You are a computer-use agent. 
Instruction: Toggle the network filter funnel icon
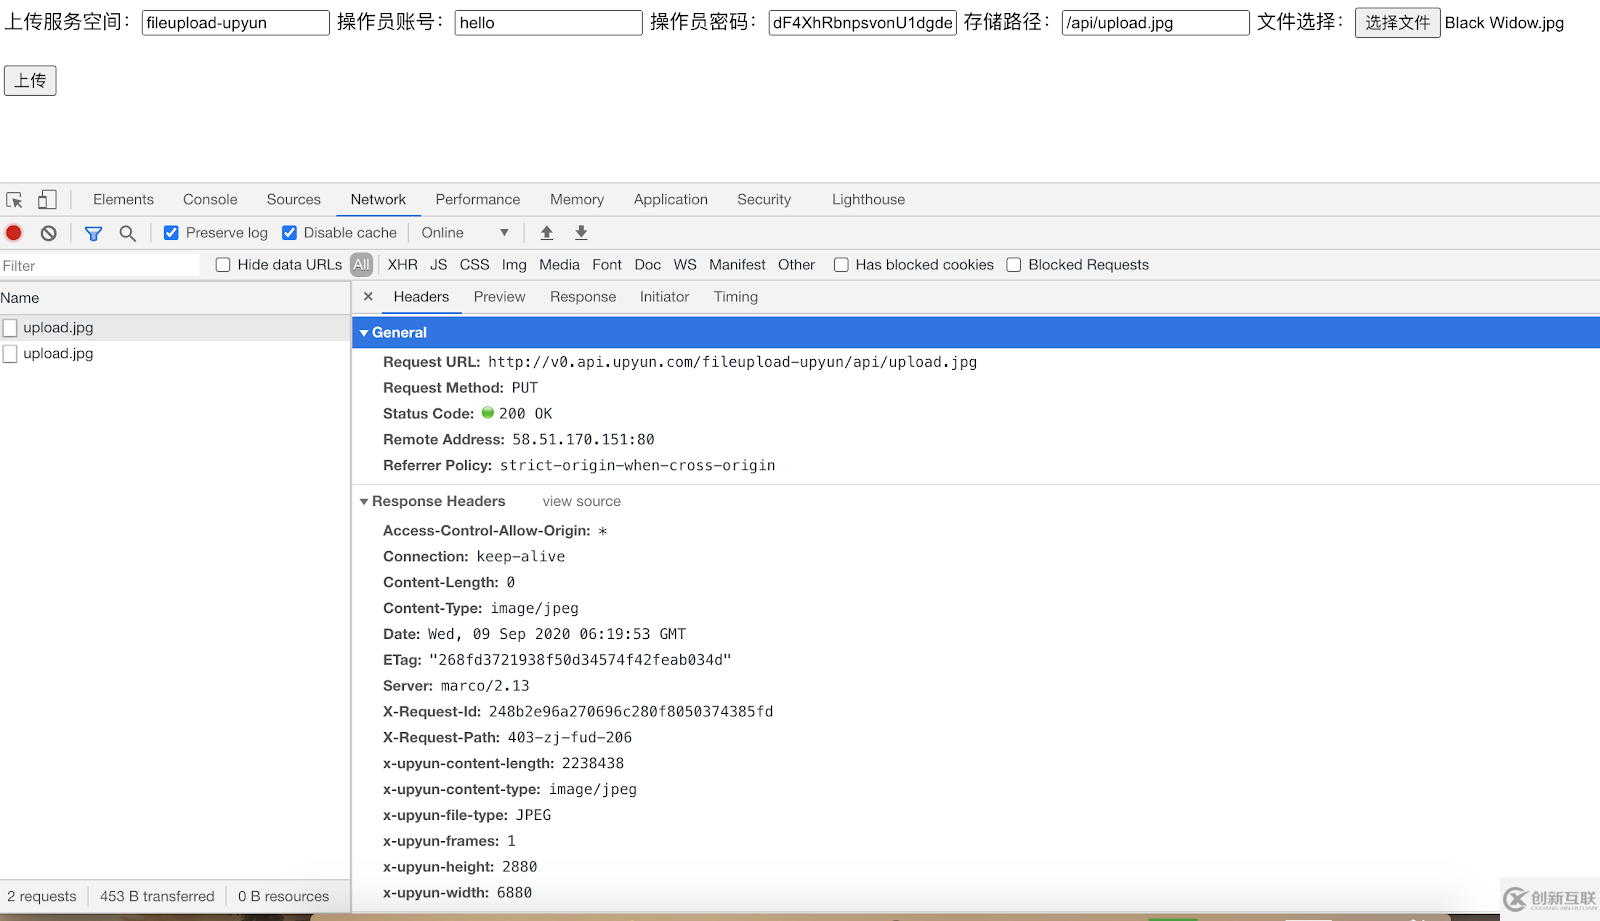click(93, 233)
